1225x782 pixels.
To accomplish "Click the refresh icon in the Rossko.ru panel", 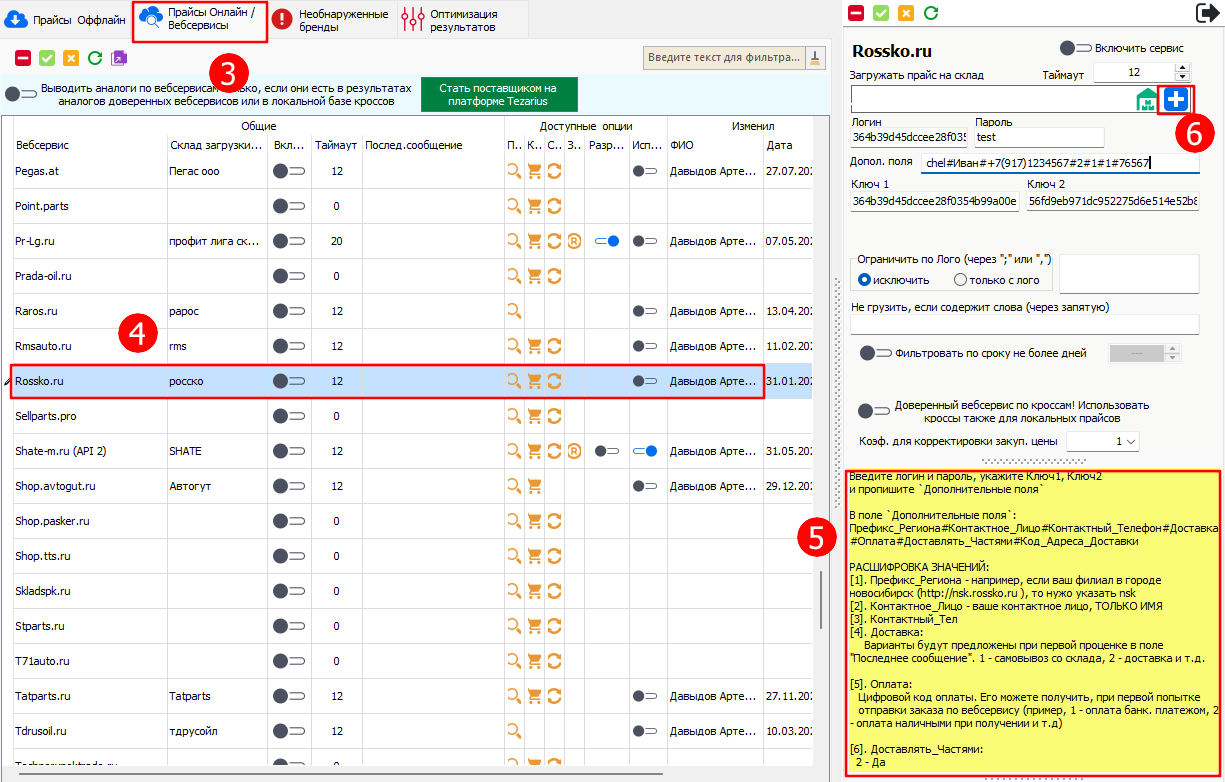I will point(931,13).
